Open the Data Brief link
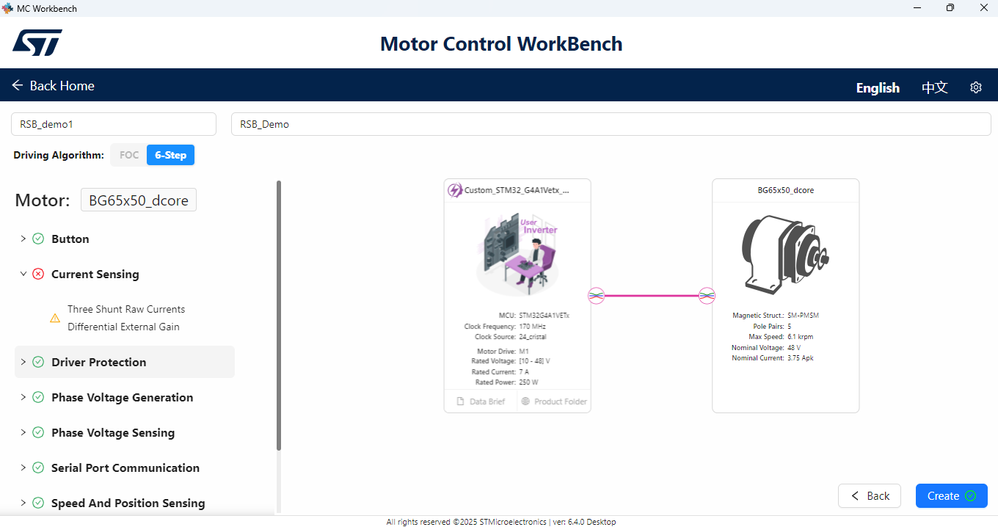This screenshot has width=998, height=527. coord(481,402)
